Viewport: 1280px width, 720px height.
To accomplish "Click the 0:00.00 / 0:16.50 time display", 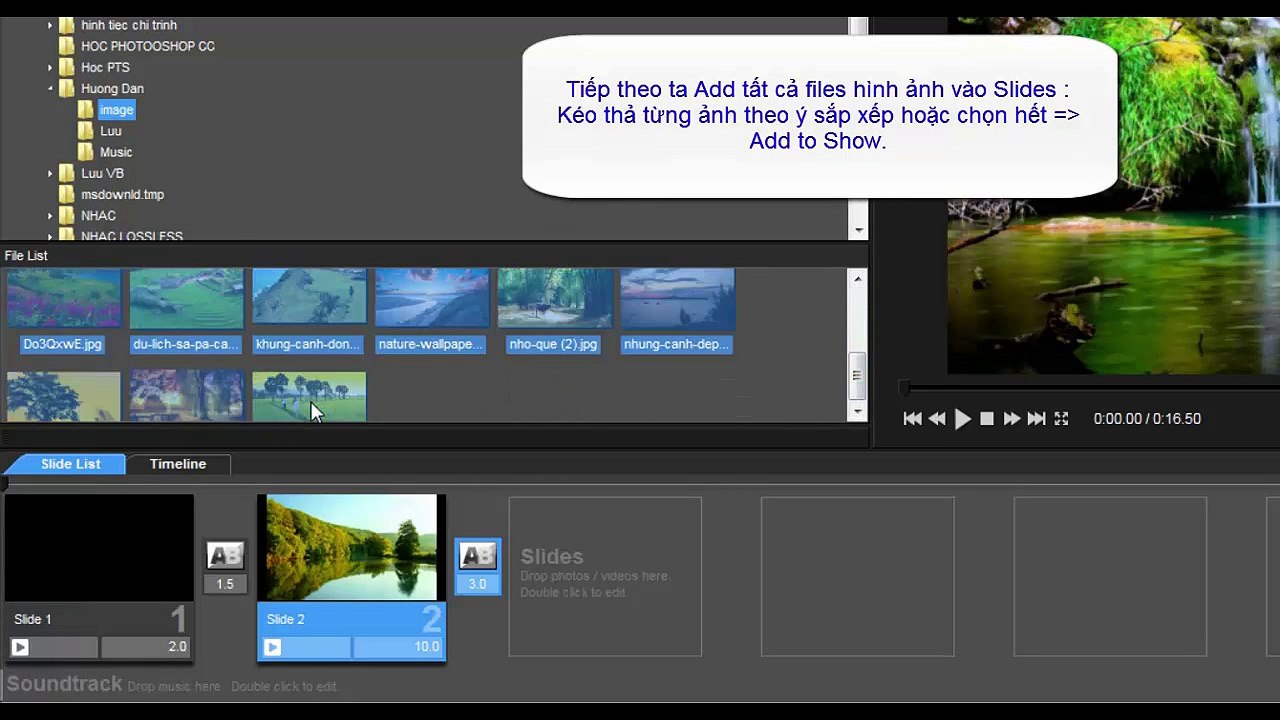I will [1147, 419].
